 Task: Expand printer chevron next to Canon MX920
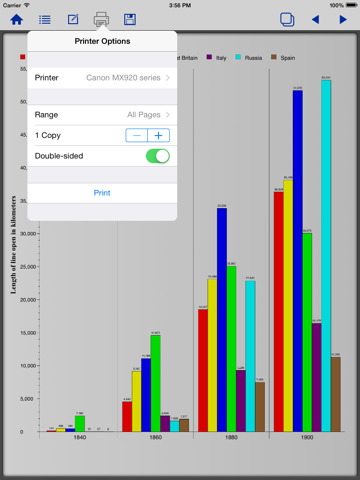[x=168, y=78]
